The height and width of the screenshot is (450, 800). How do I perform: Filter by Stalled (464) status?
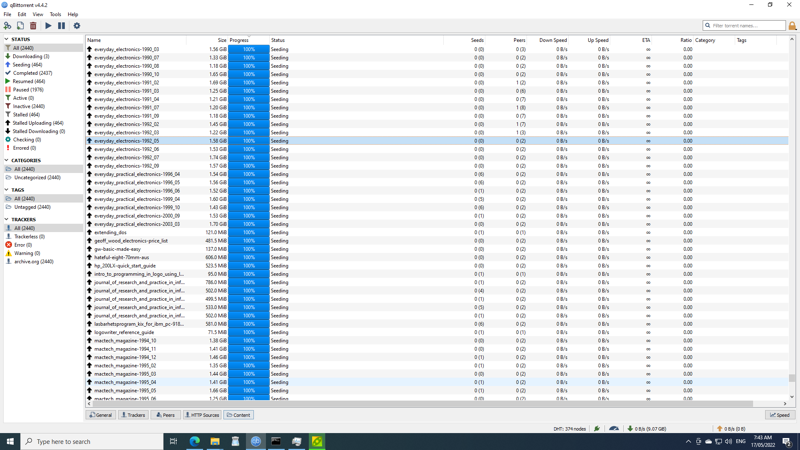pyautogui.click(x=26, y=115)
